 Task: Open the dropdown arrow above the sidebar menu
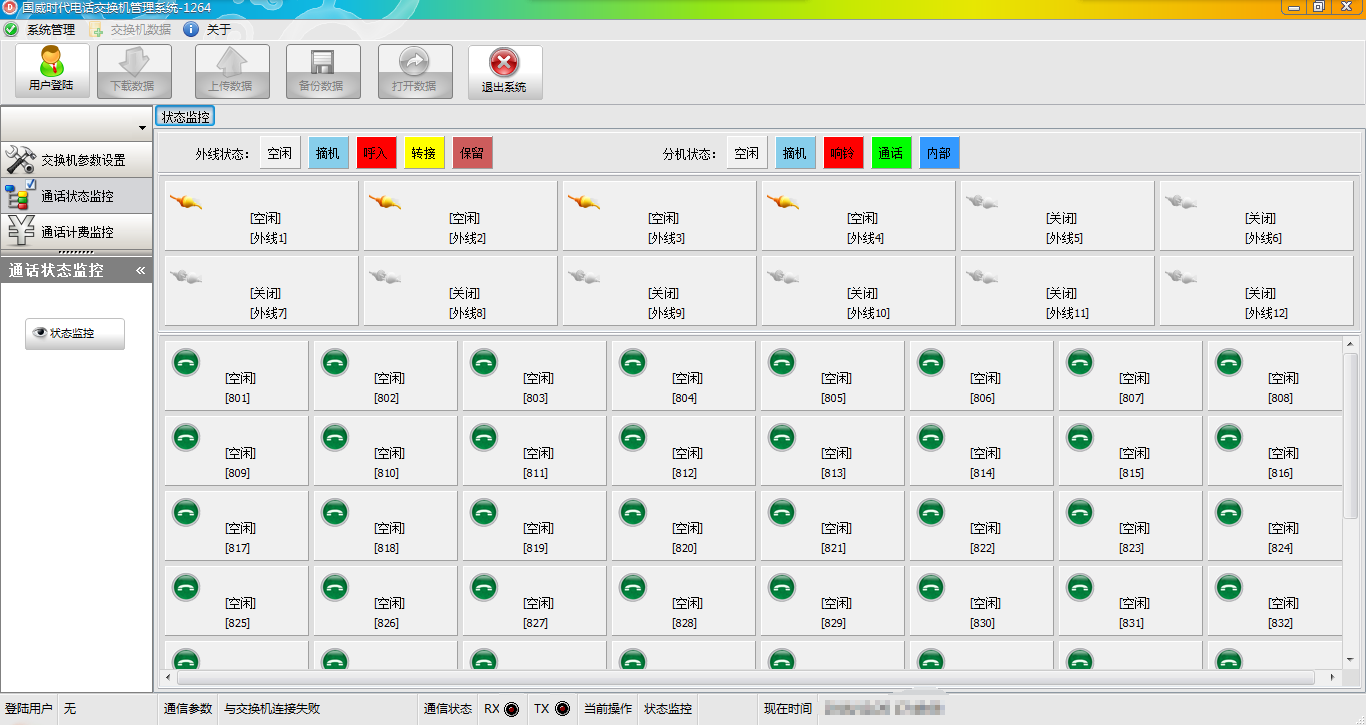pyautogui.click(x=142, y=129)
